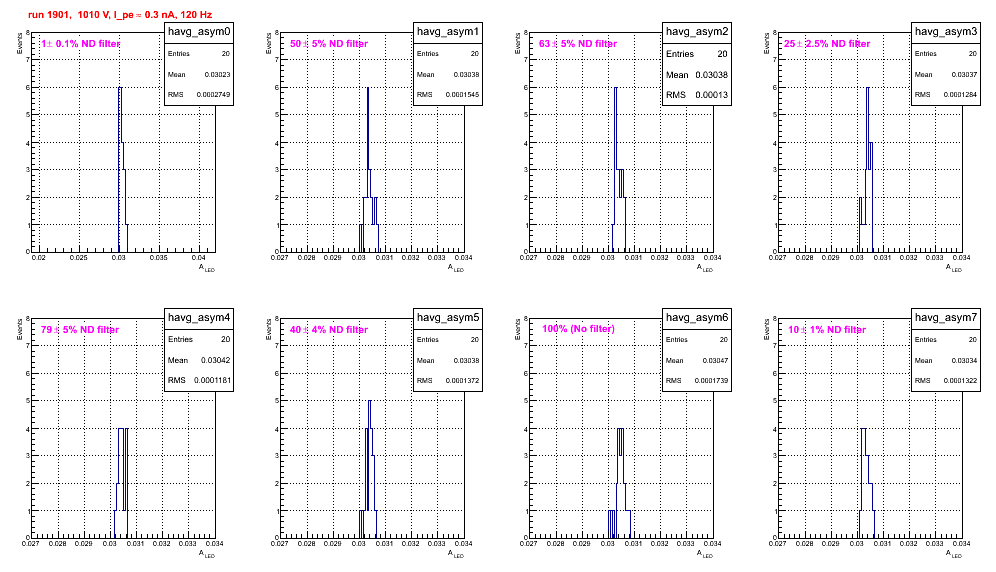This screenshot has width=996, height=572.
Task: Click the '63± 5% ND filter' label
Action: [x=578, y=44]
